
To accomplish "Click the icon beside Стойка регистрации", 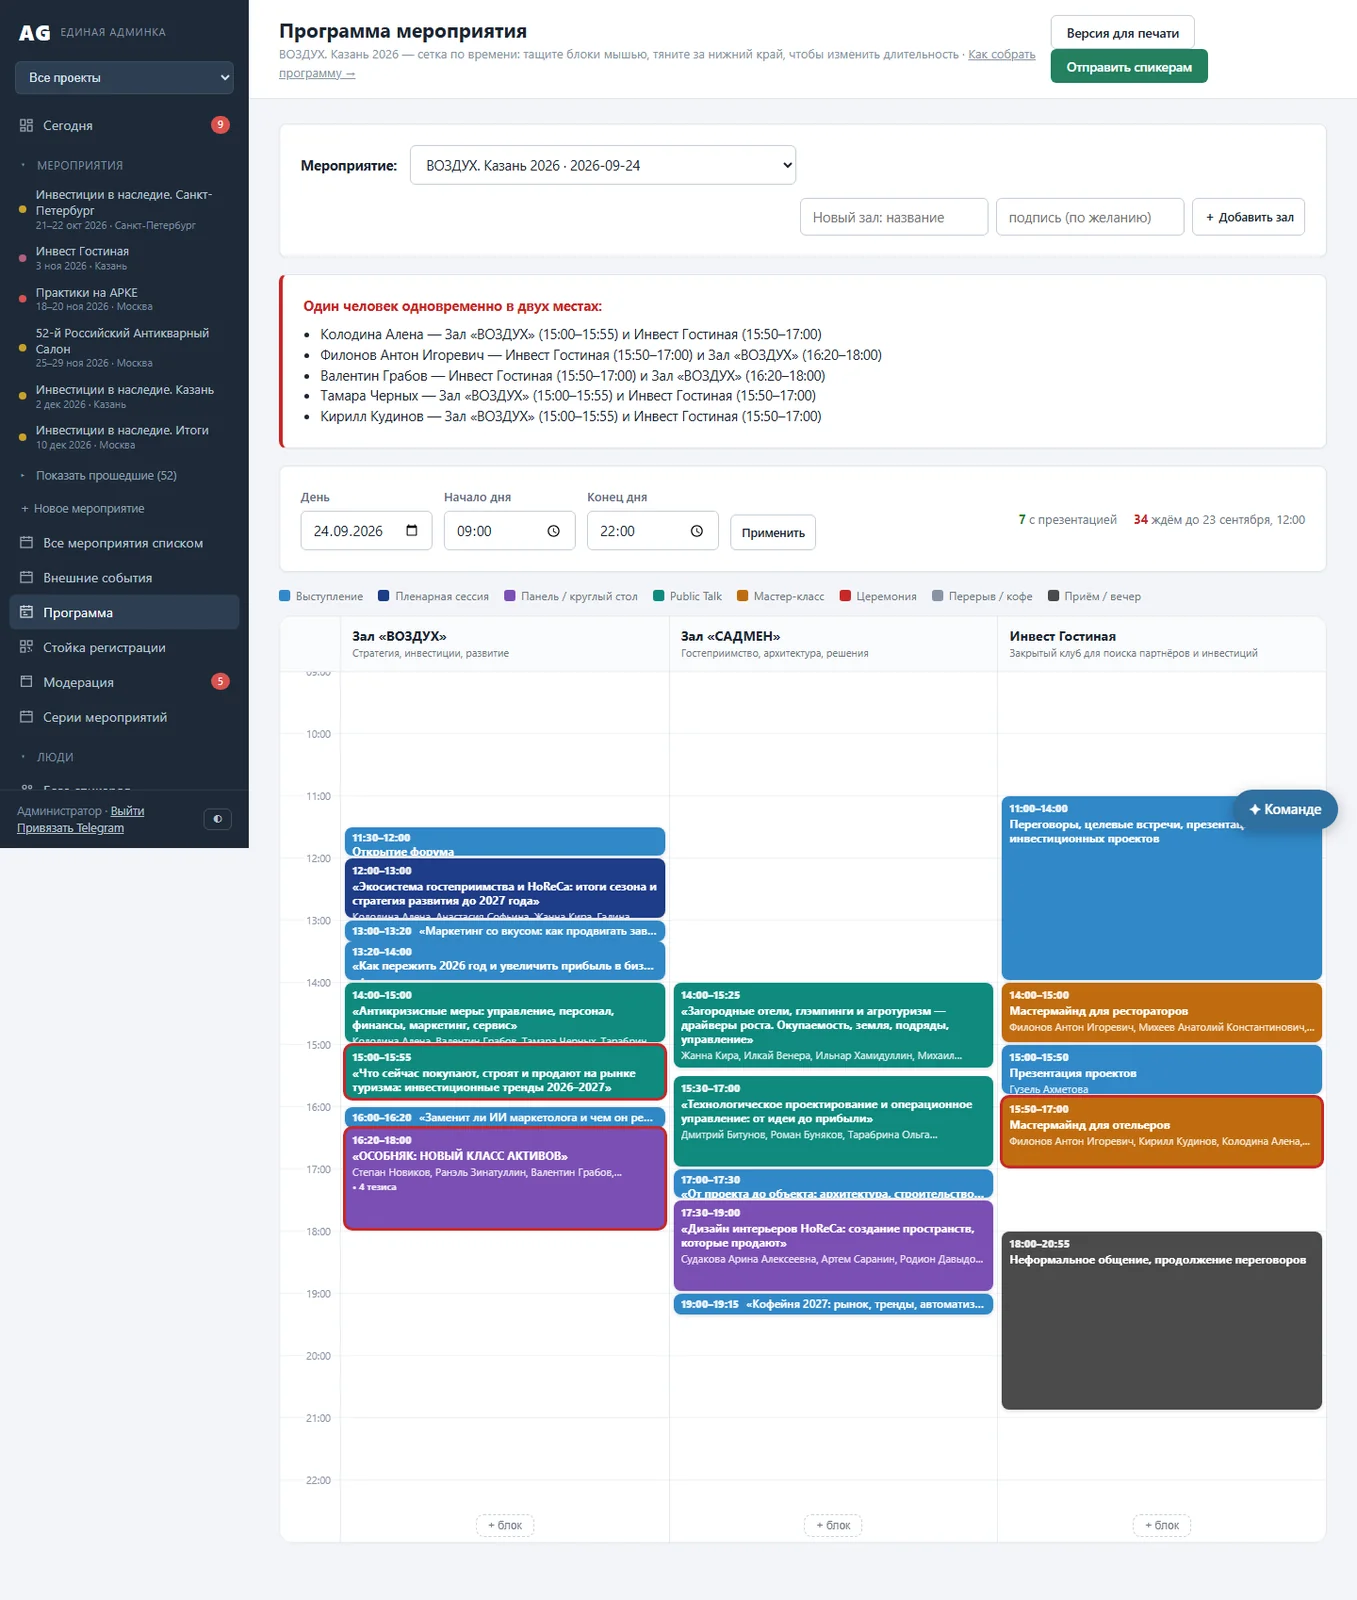I will tap(26, 647).
